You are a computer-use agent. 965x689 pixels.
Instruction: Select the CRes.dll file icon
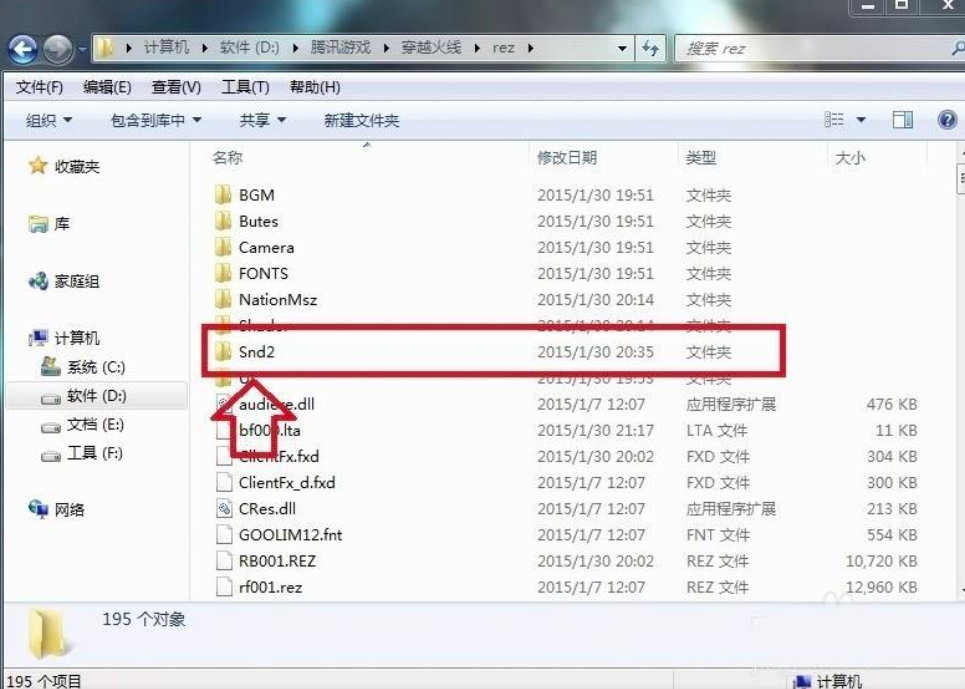pyautogui.click(x=223, y=509)
